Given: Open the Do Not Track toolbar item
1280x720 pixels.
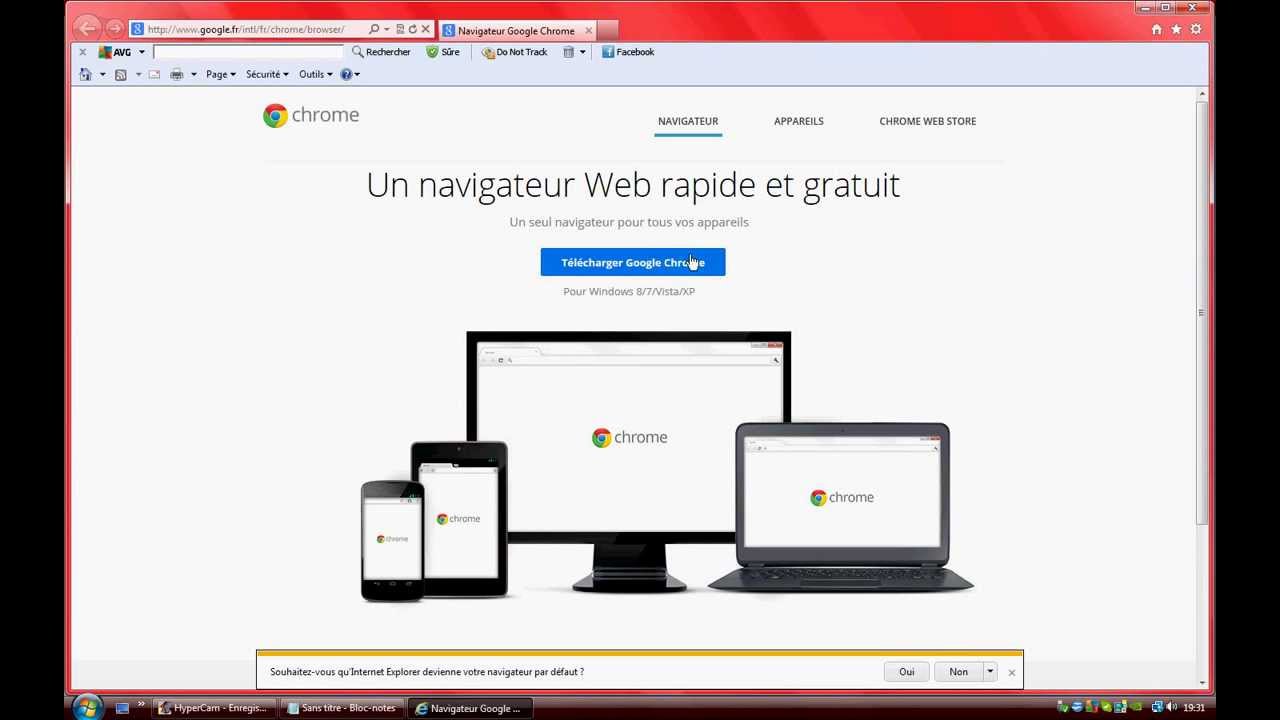Looking at the screenshot, I should 514,52.
